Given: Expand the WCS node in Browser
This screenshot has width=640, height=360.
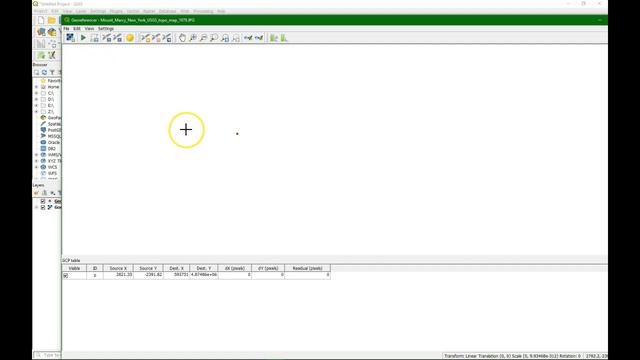Looking at the screenshot, I should 36,167.
